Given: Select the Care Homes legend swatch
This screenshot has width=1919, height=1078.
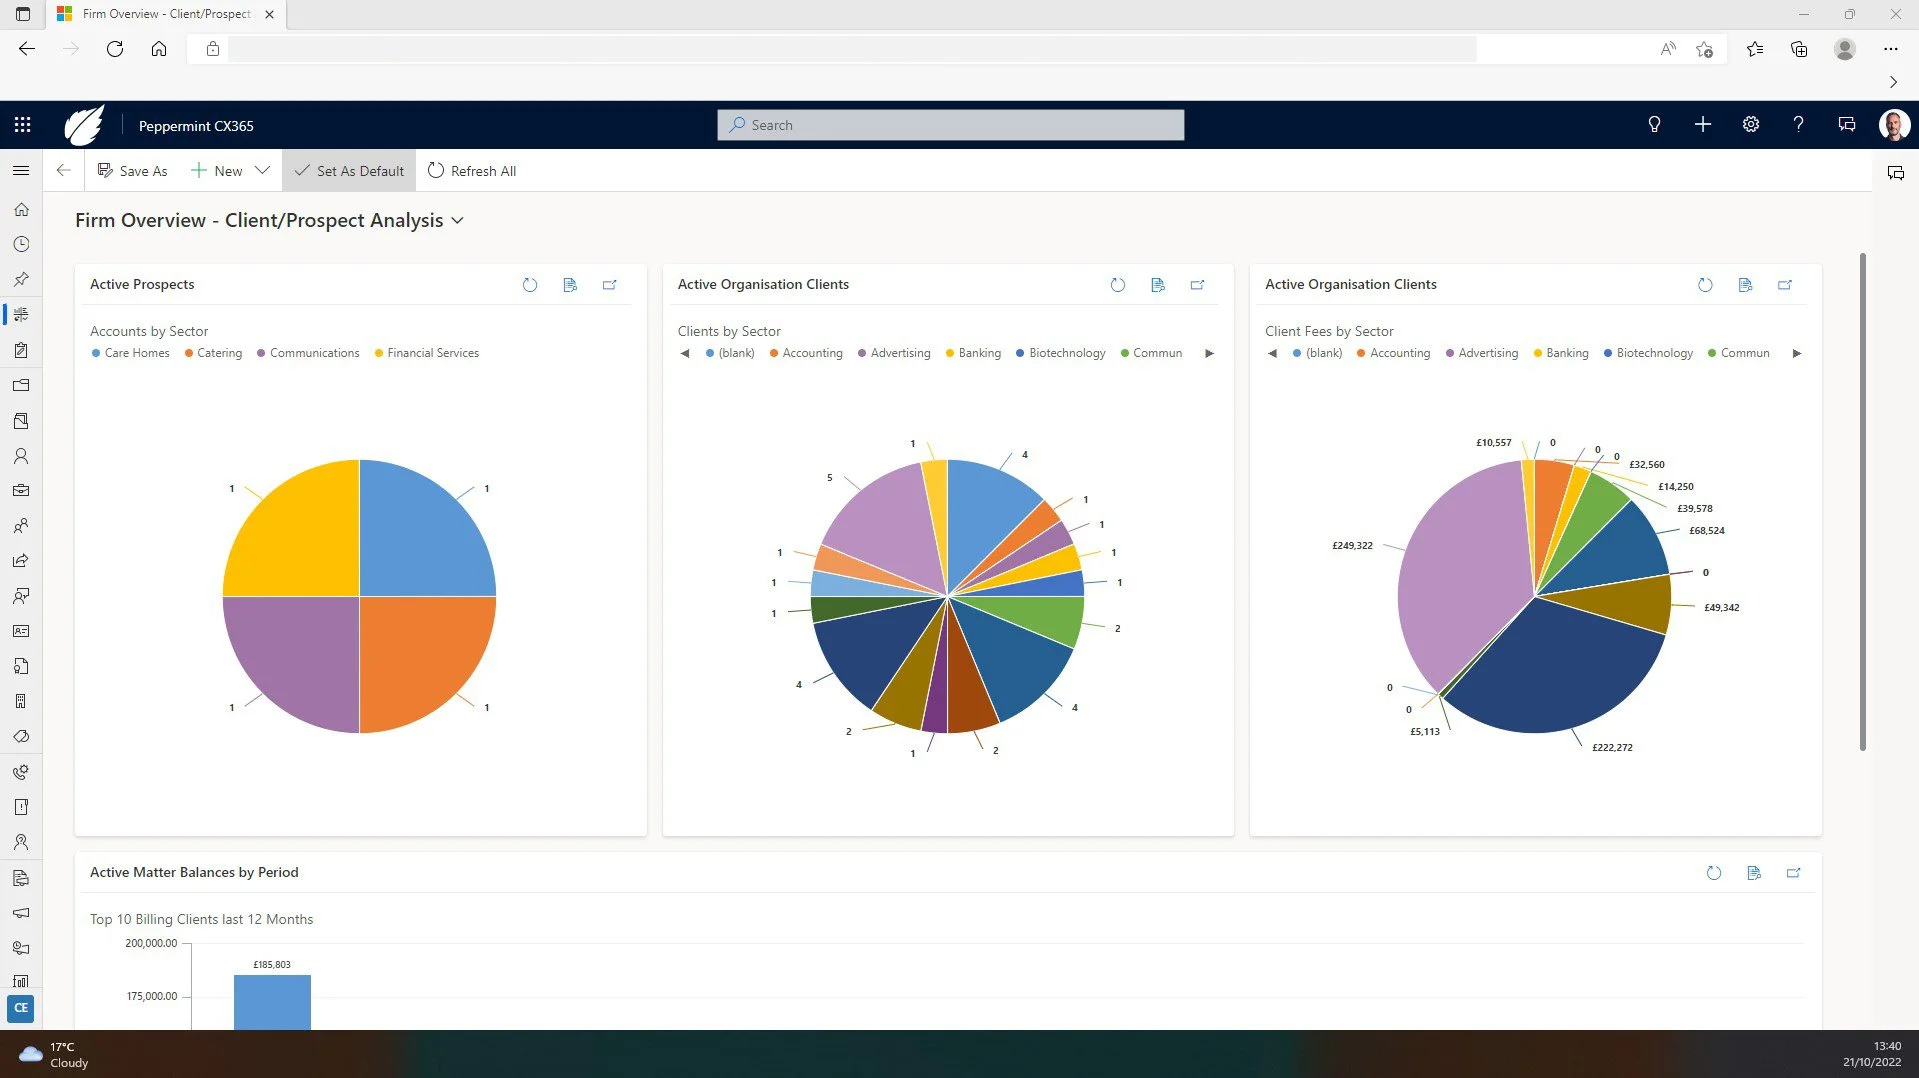Looking at the screenshot, I should [94, 353].
